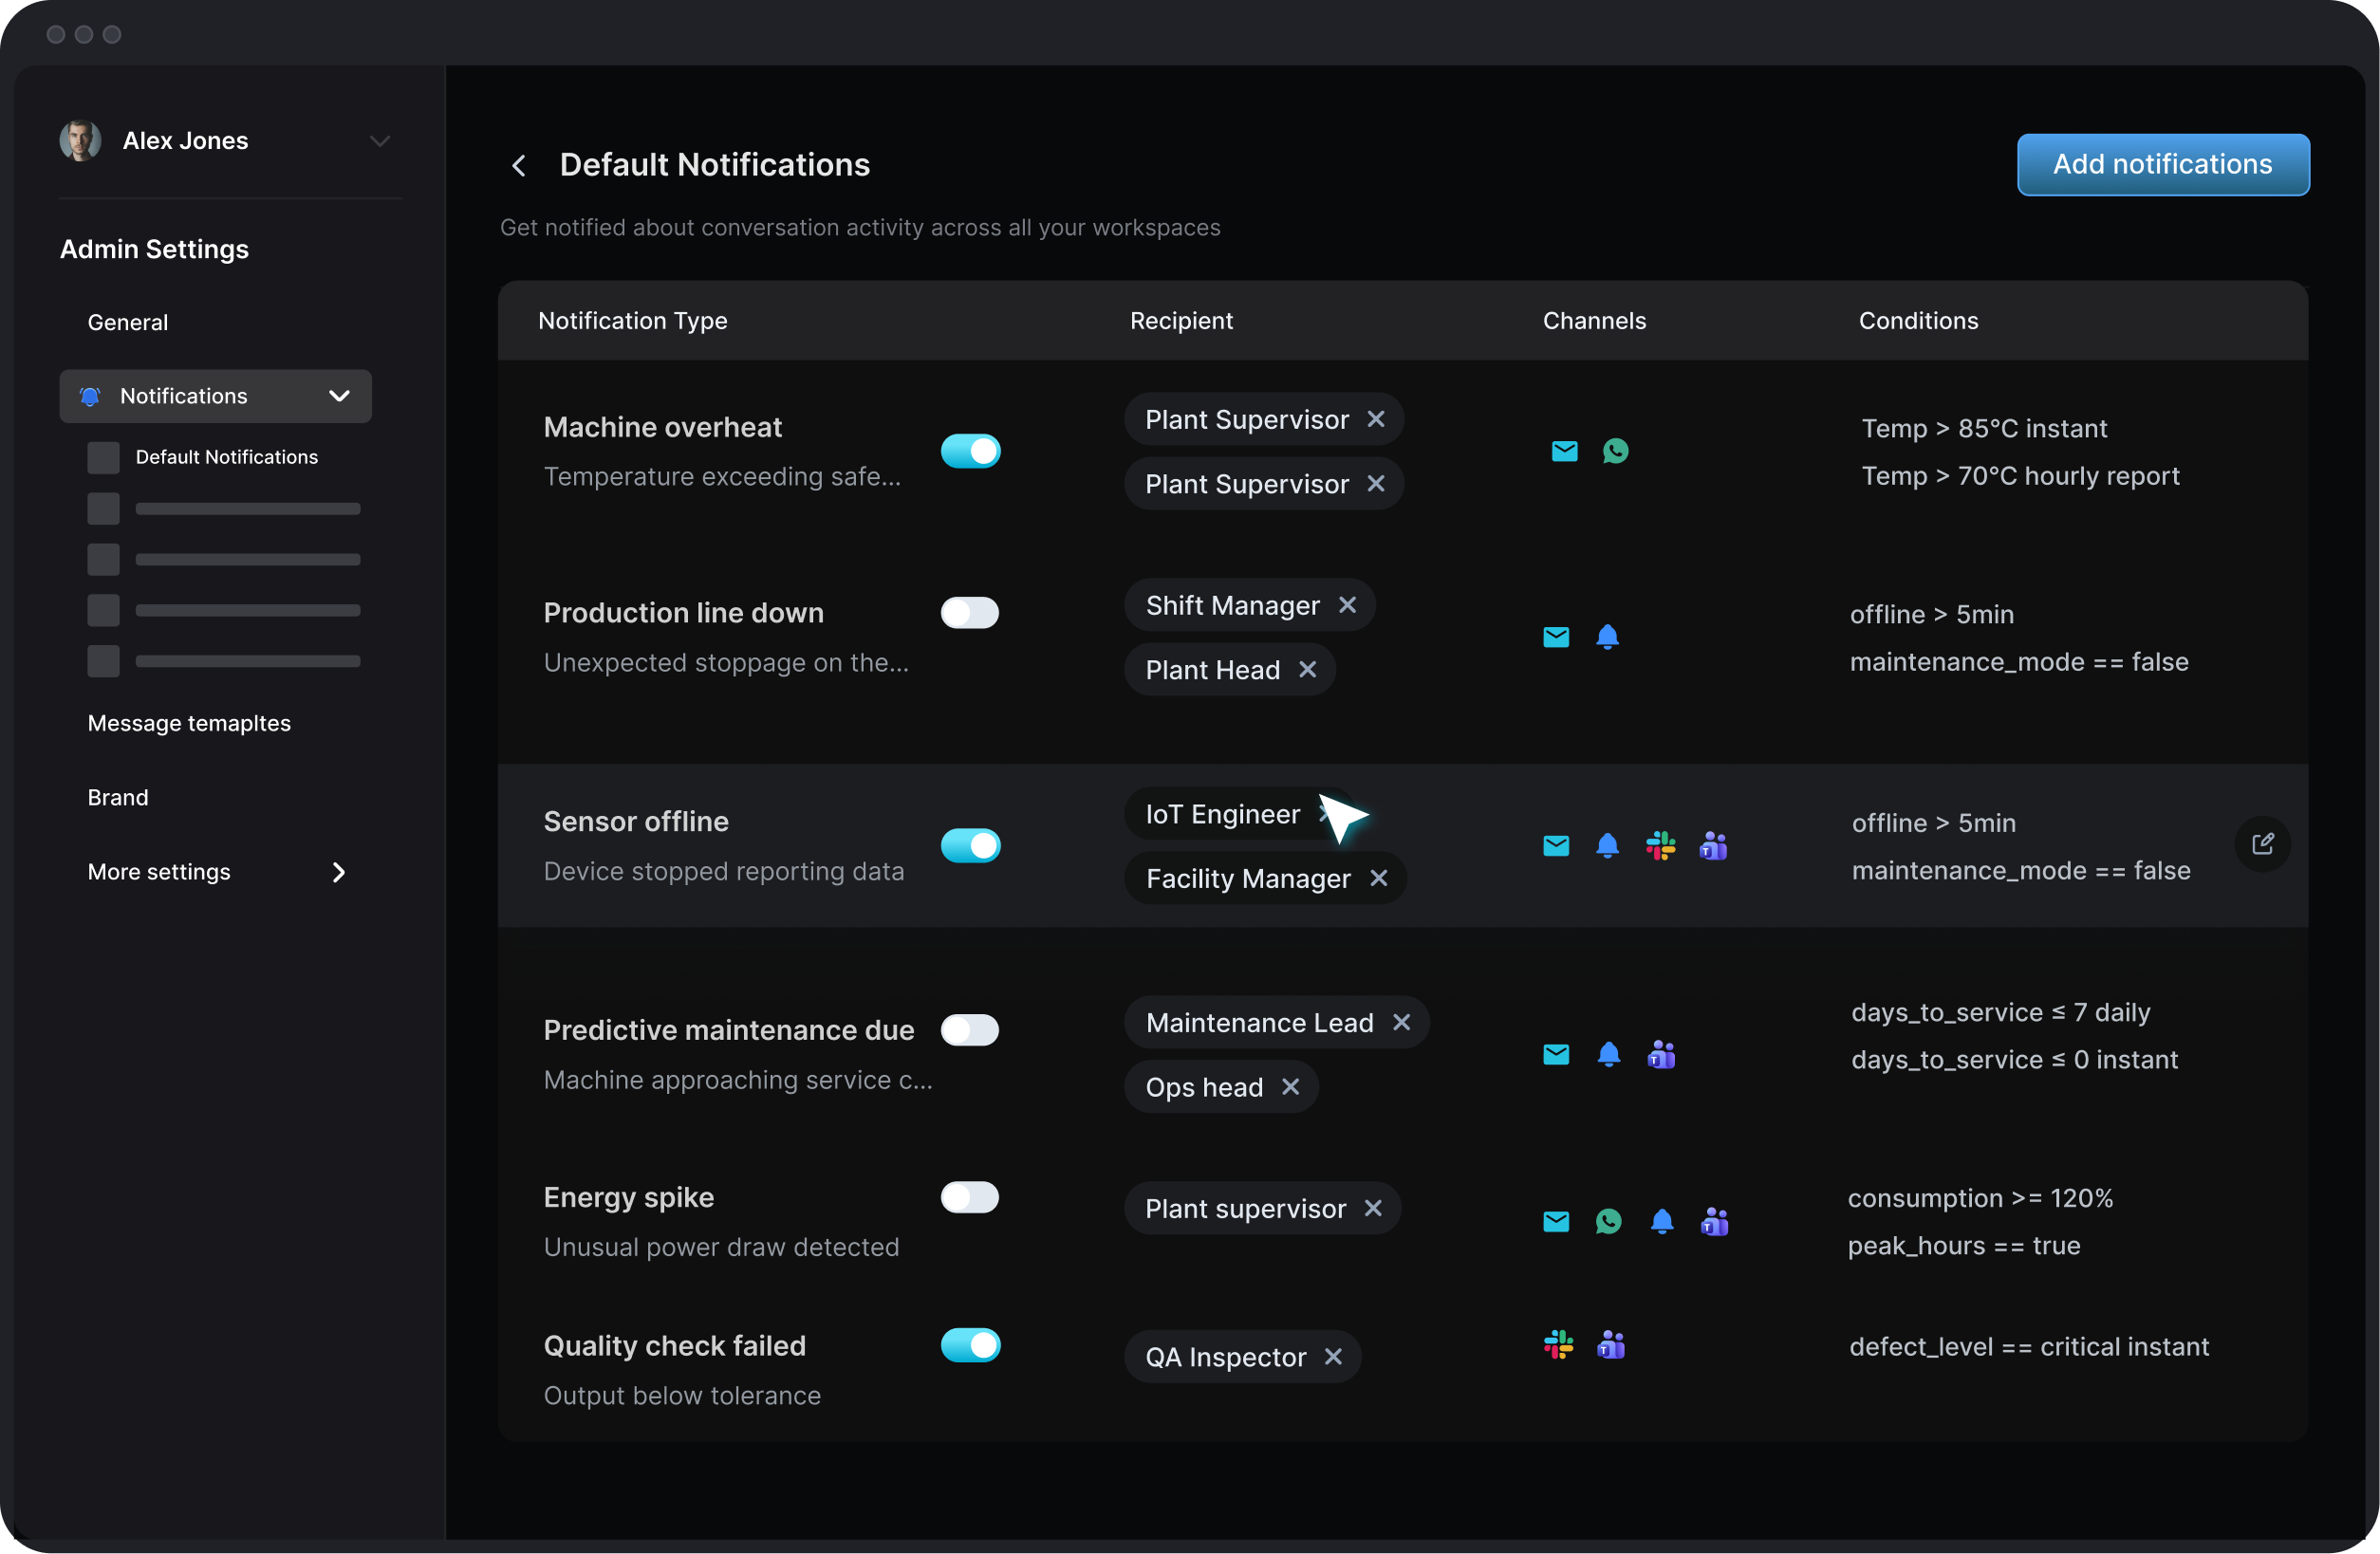Viewport: 2380px width, 1554px height.
Task: Click the WhatsApp icon for Machine overheat
Action: (x=1615, y=451)
